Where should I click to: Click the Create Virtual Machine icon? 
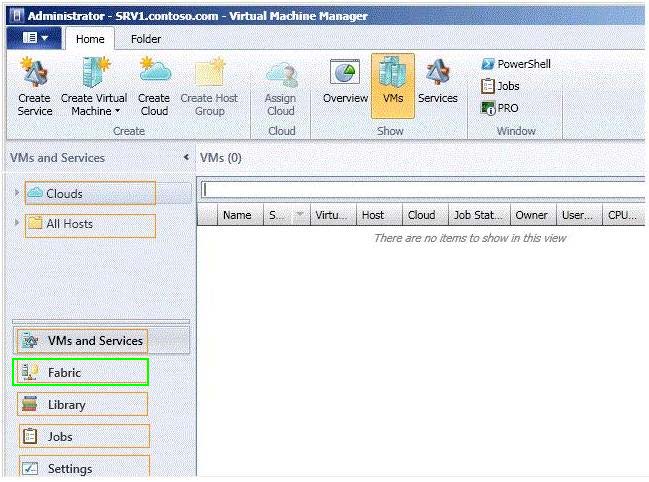click(95, 72)
